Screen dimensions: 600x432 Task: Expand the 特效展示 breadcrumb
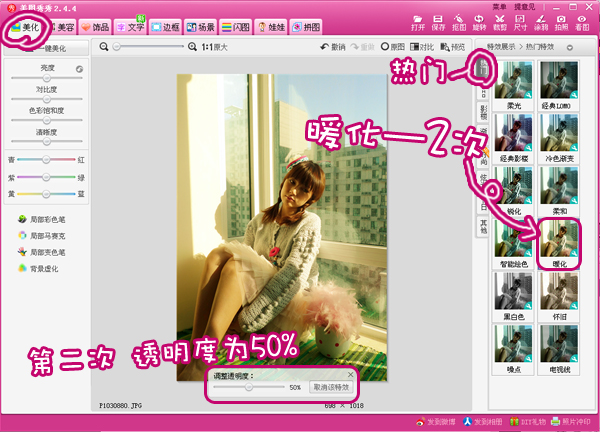pyautogui.click(x=501, y=47)
